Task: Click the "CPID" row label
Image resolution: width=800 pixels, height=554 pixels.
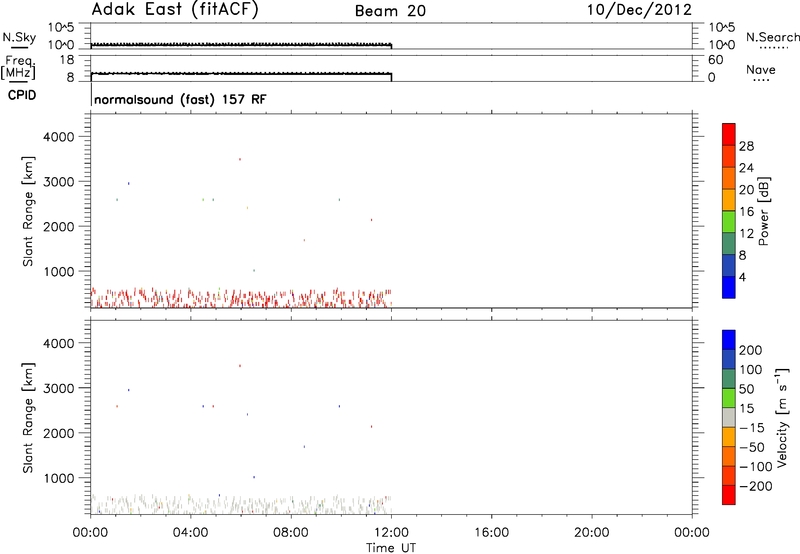Action: 22,95
